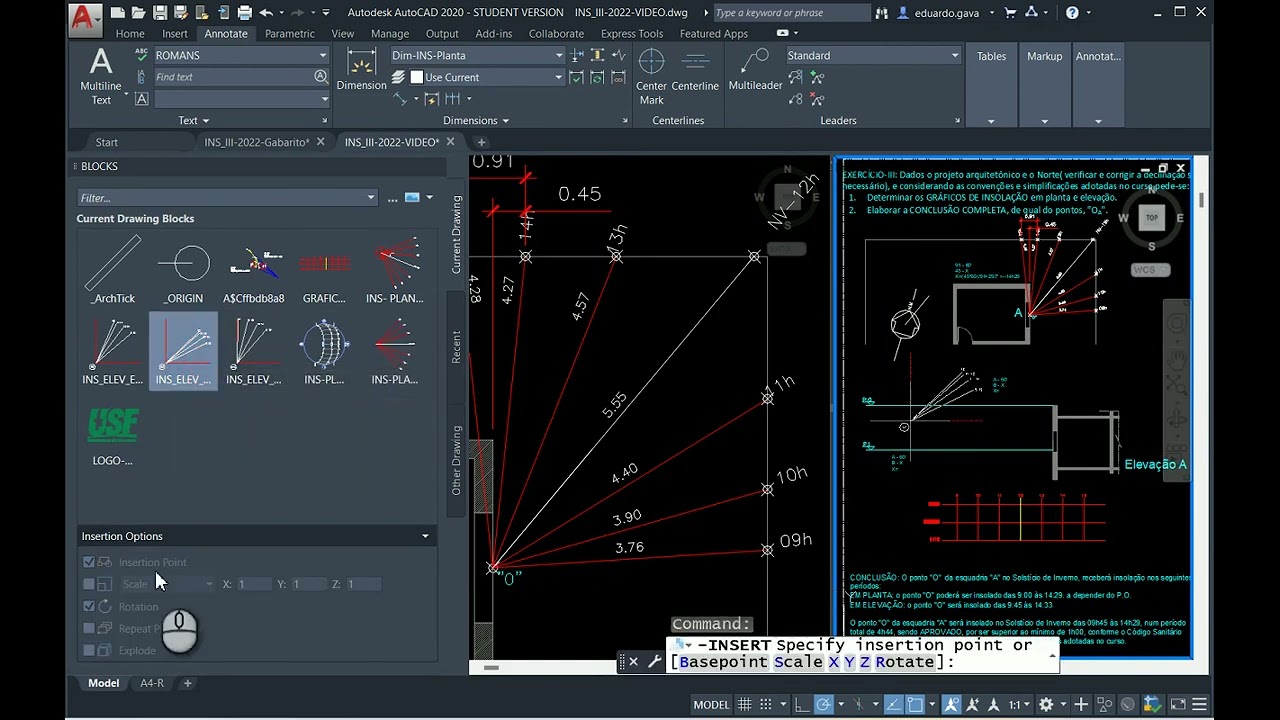Click the Undo arrow icon

pyautogui.click(x=266, y=13)
